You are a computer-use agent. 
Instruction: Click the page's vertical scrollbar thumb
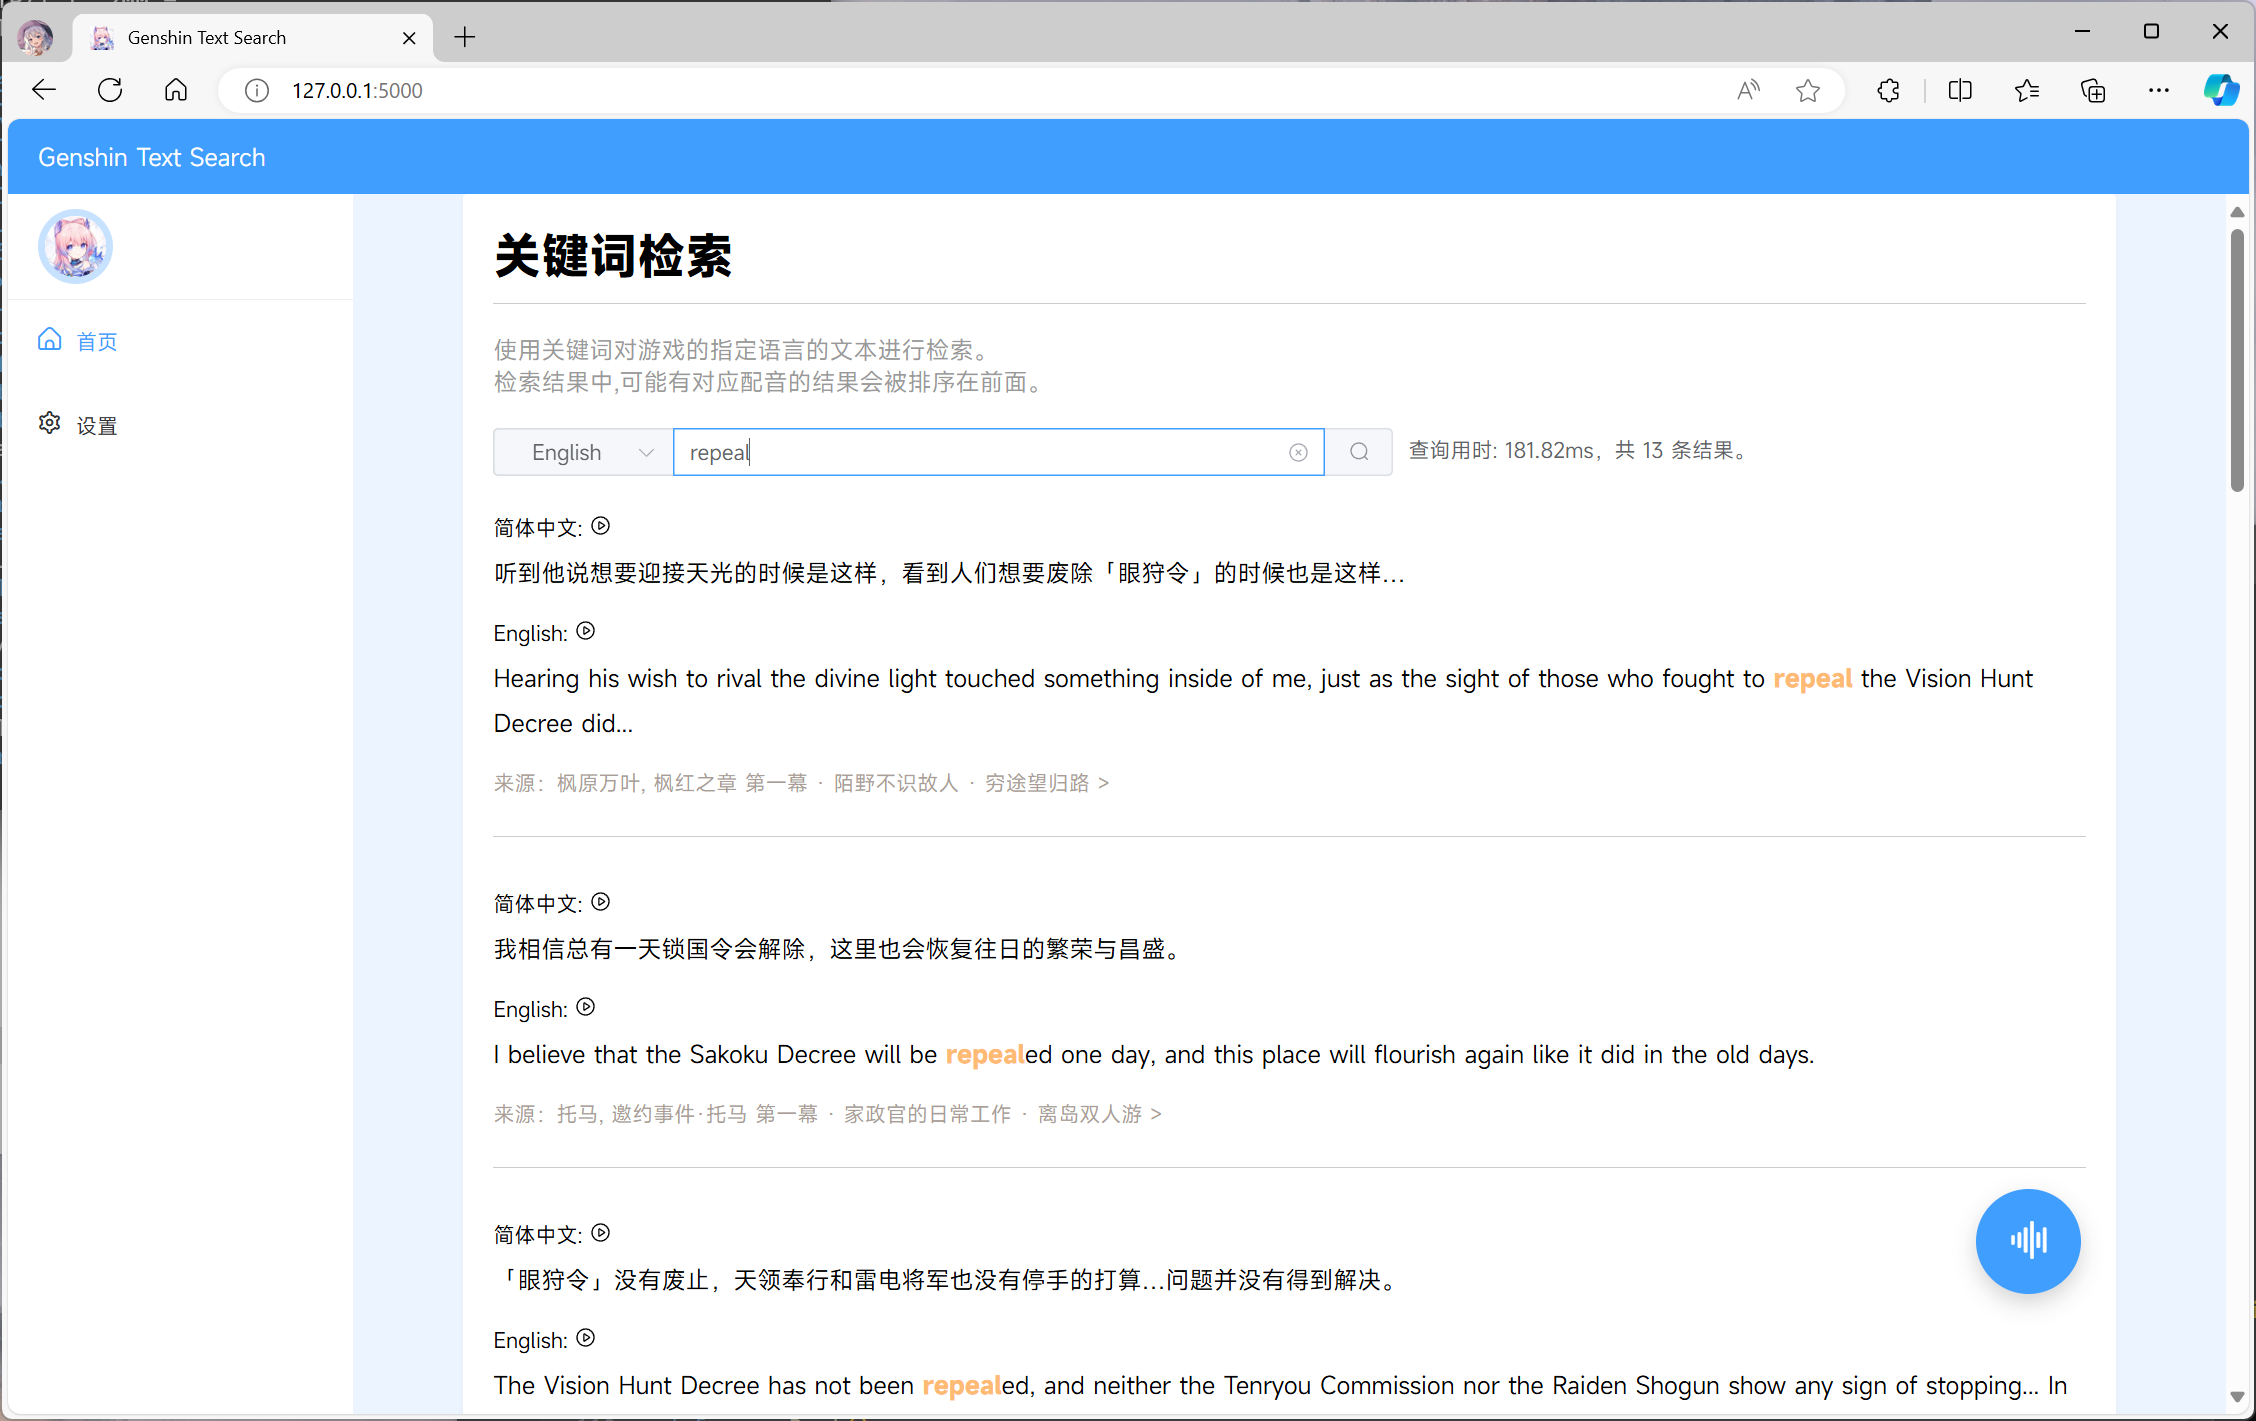click(x=2237, y=360)
